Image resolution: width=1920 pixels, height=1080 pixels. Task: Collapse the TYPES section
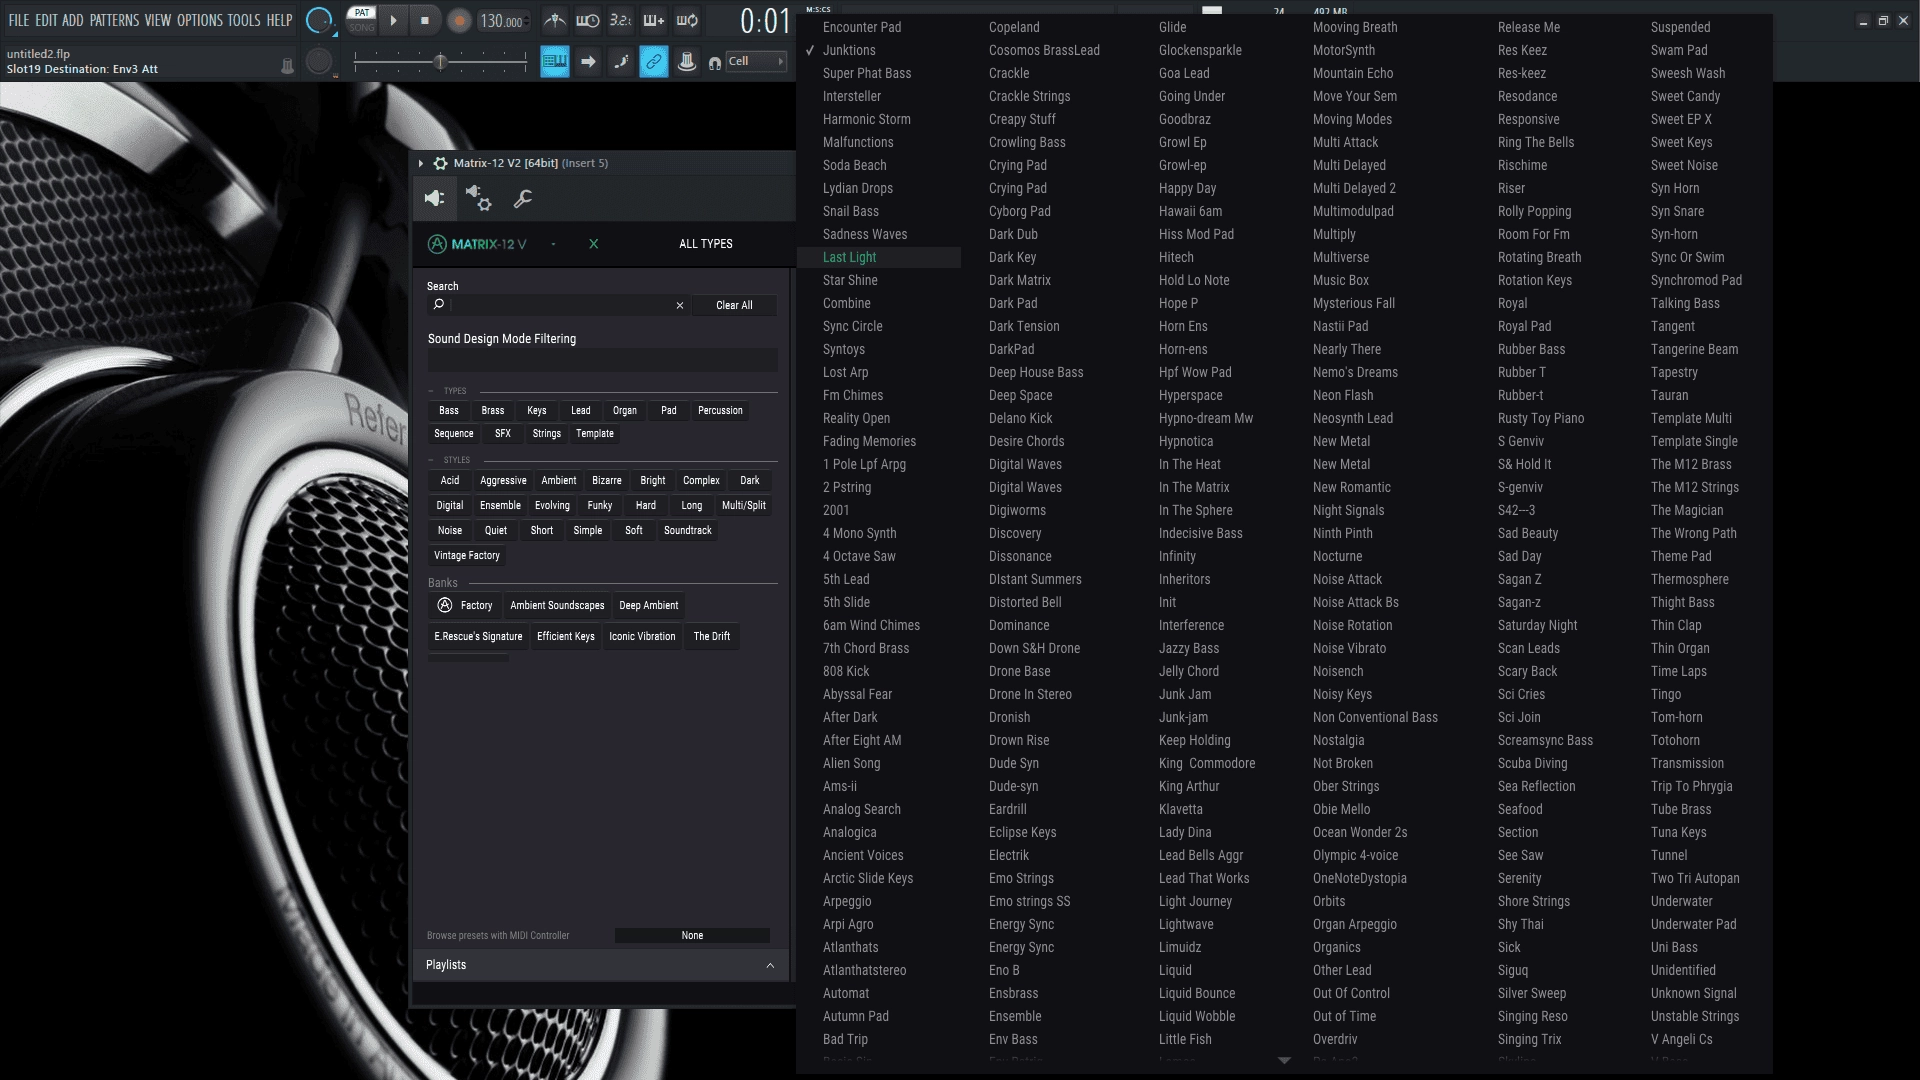[431, 391]
